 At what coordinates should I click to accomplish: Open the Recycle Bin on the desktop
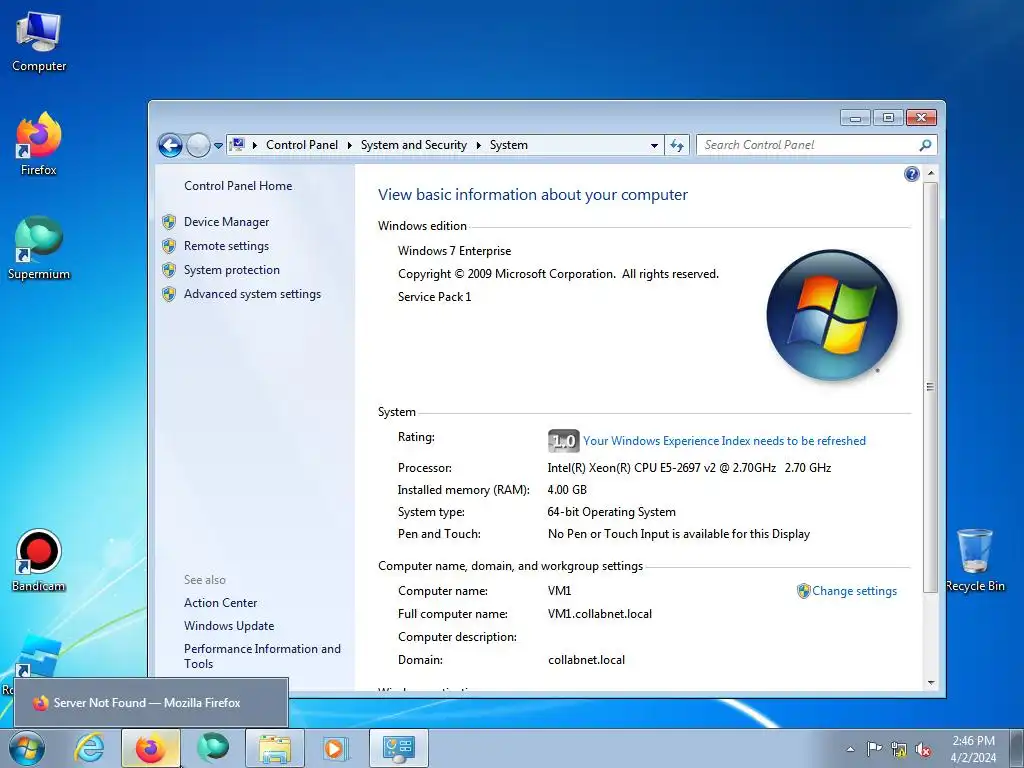(x=975, y=560)
